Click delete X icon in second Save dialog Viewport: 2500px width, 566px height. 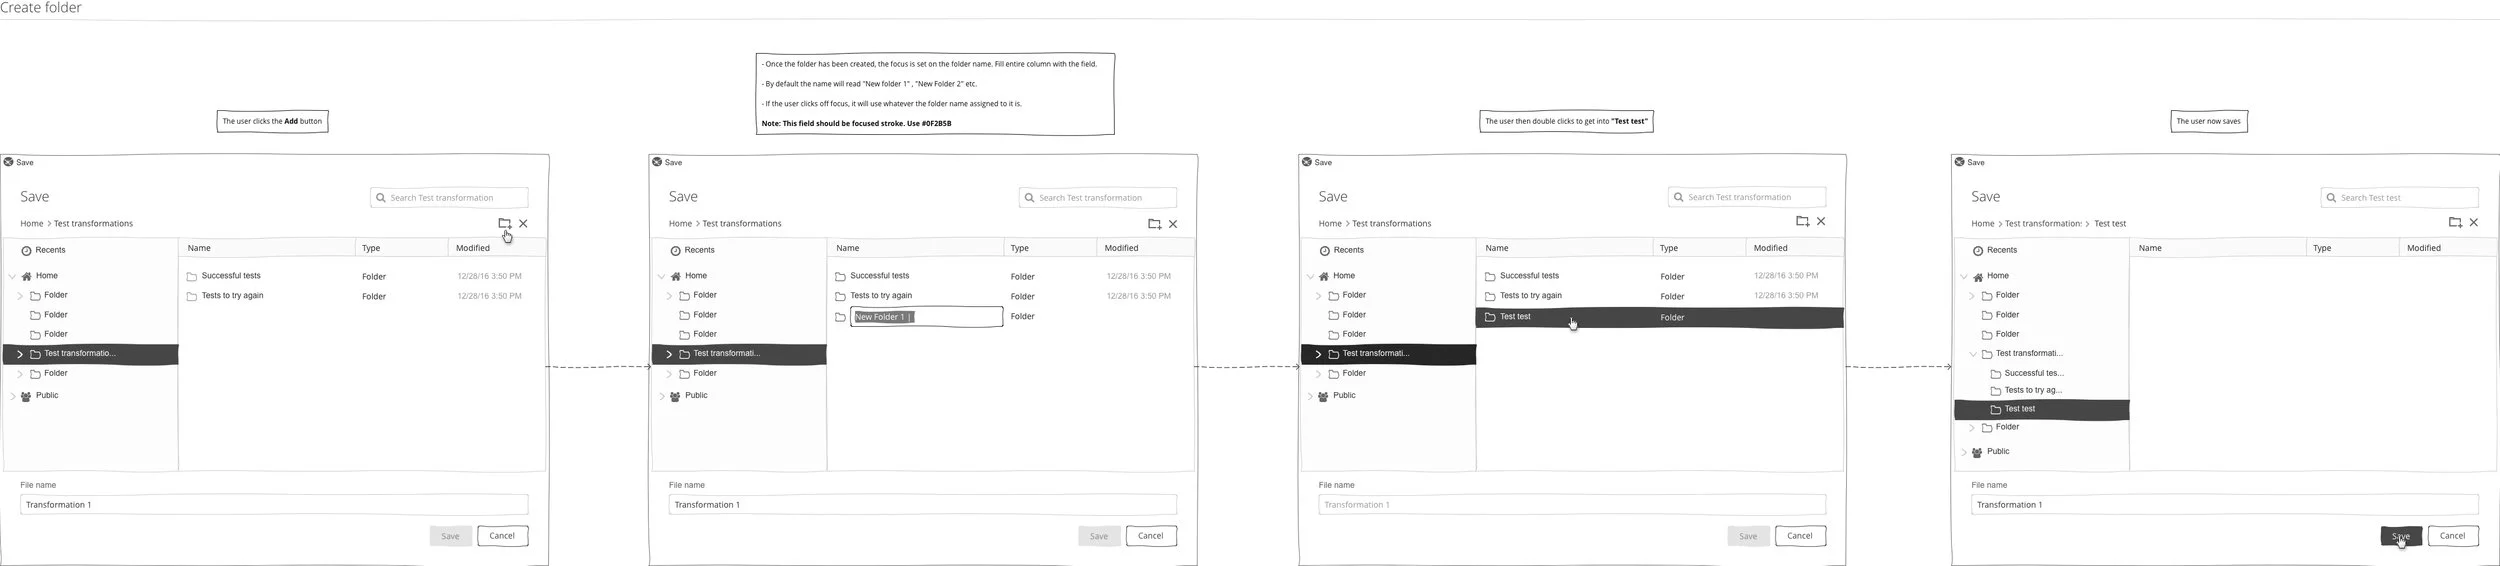1173,224
